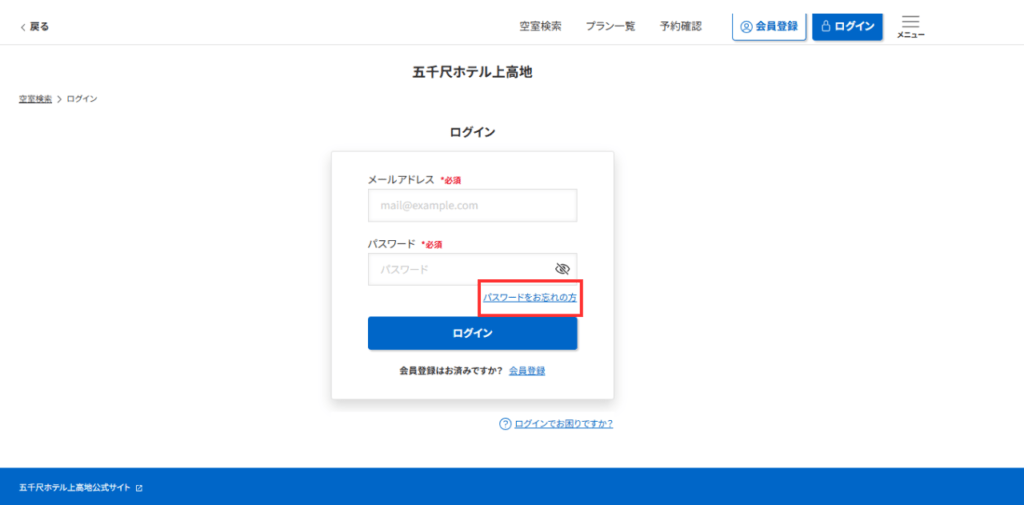
Task: Open the ログインでお困りですか？ help link
Action: click(563, 424)
